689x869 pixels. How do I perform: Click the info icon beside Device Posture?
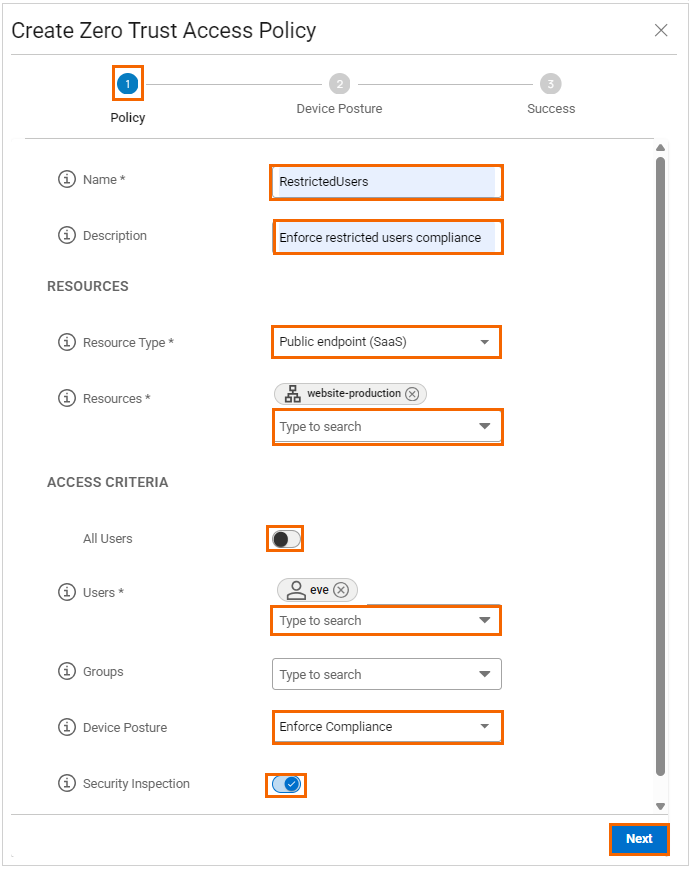pos(67,727)
